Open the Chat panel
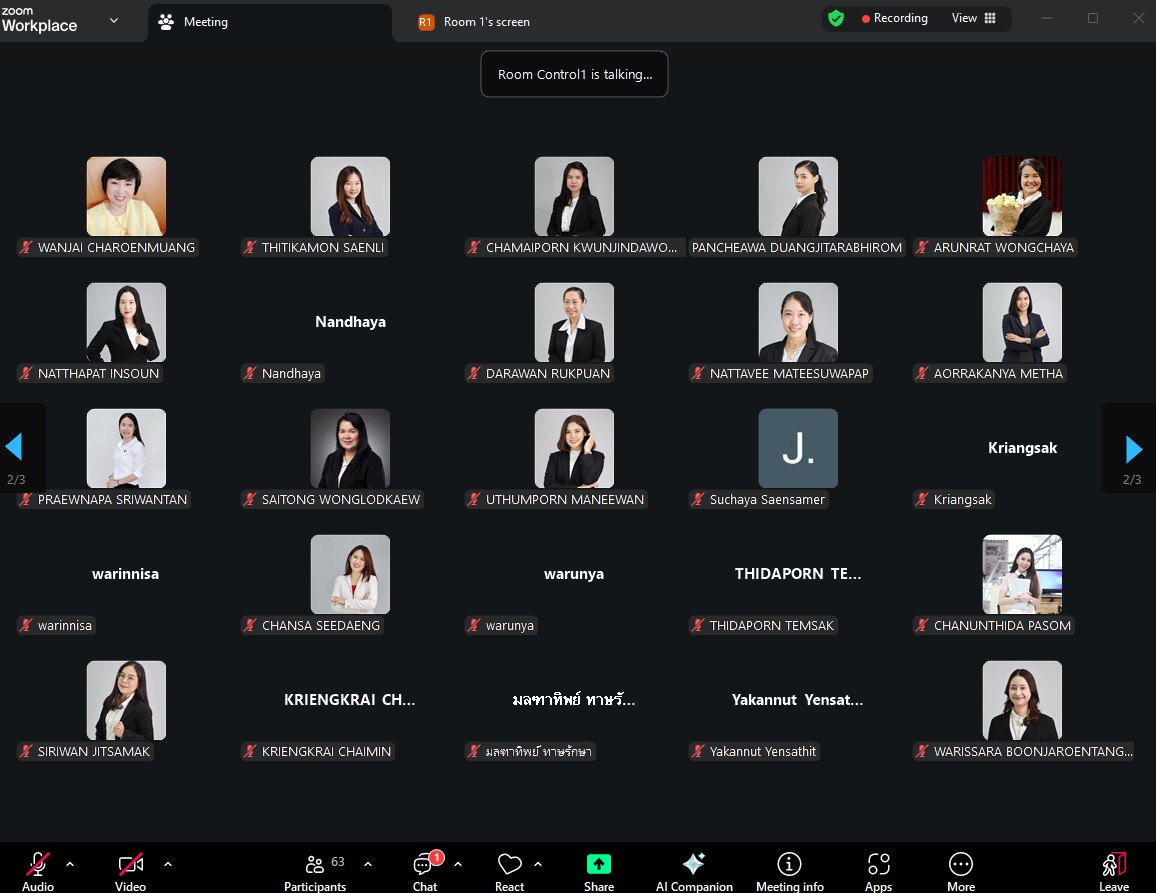This screenshot has width=1156, height=893. pyautogui.click(x=425, y=871)
